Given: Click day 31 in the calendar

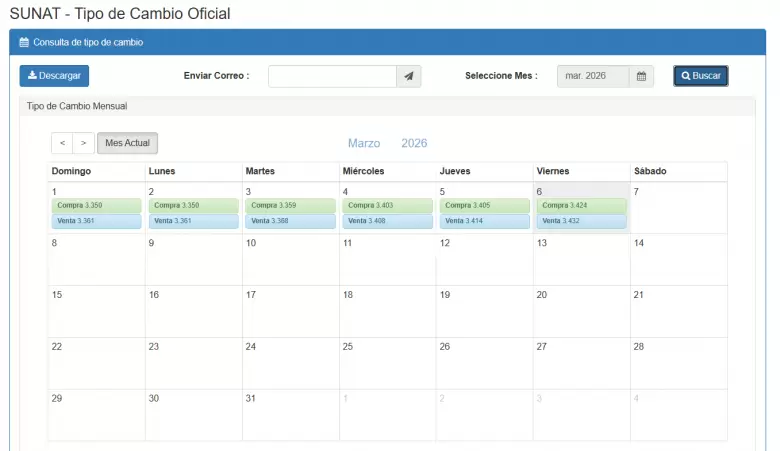Looking at the screenshot, I should (251, 398).
